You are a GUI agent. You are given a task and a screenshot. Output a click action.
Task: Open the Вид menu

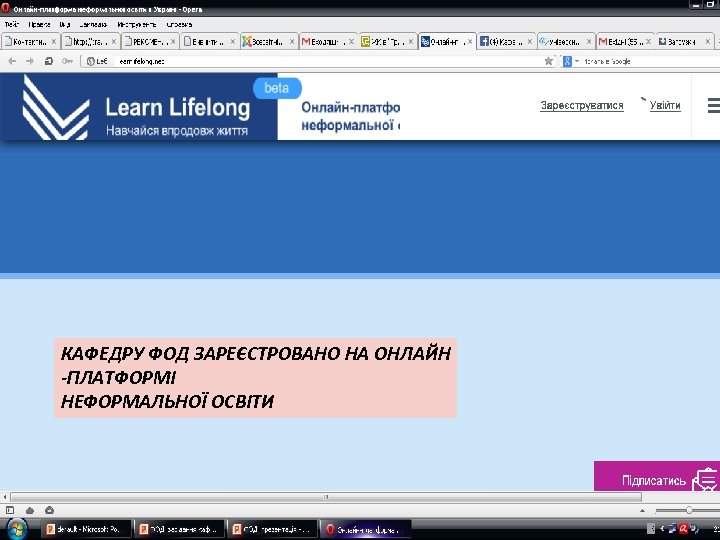point(65,24)
